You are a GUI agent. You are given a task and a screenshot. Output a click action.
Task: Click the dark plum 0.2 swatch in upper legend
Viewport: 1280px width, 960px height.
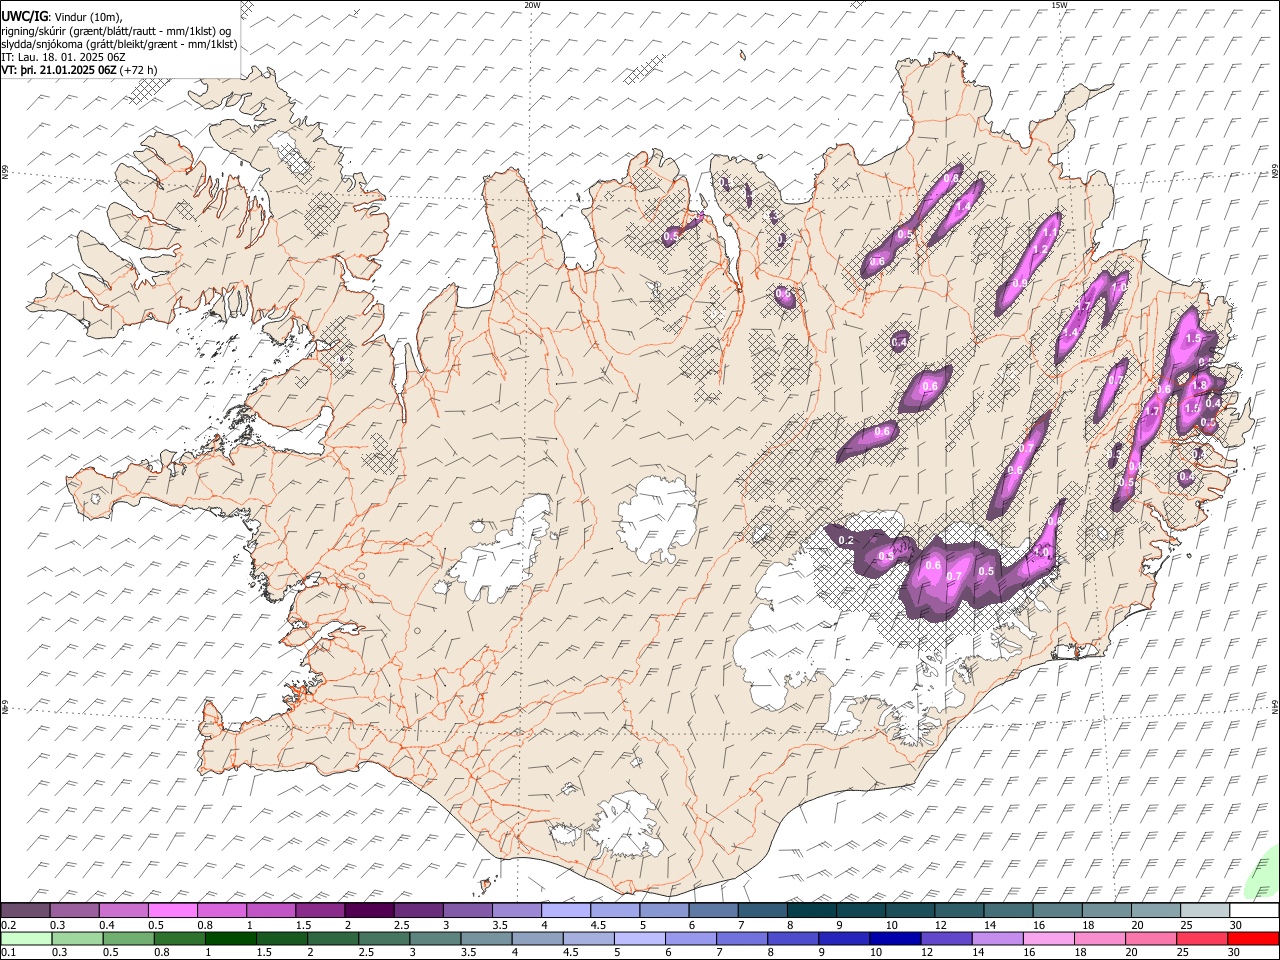[25, 911]
